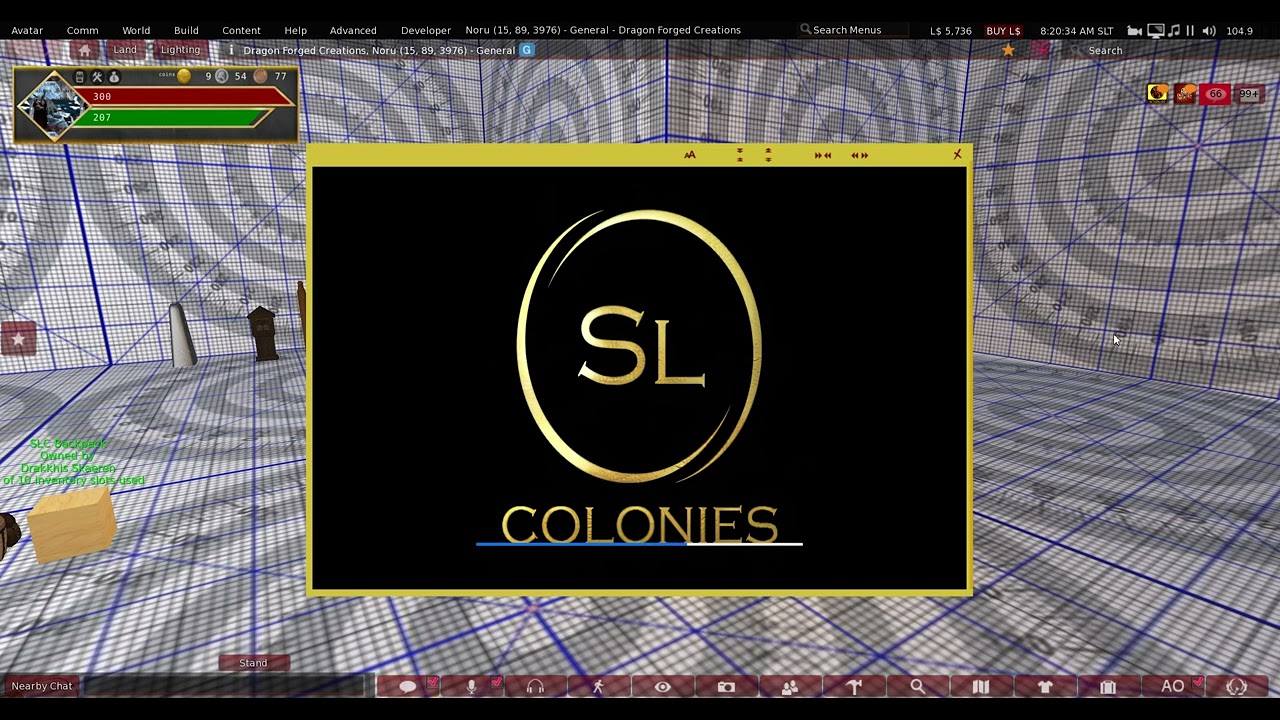Click the Nearby Chat input field
The width and height of the screenshot is (1280, 720).
tap(225, 686)
